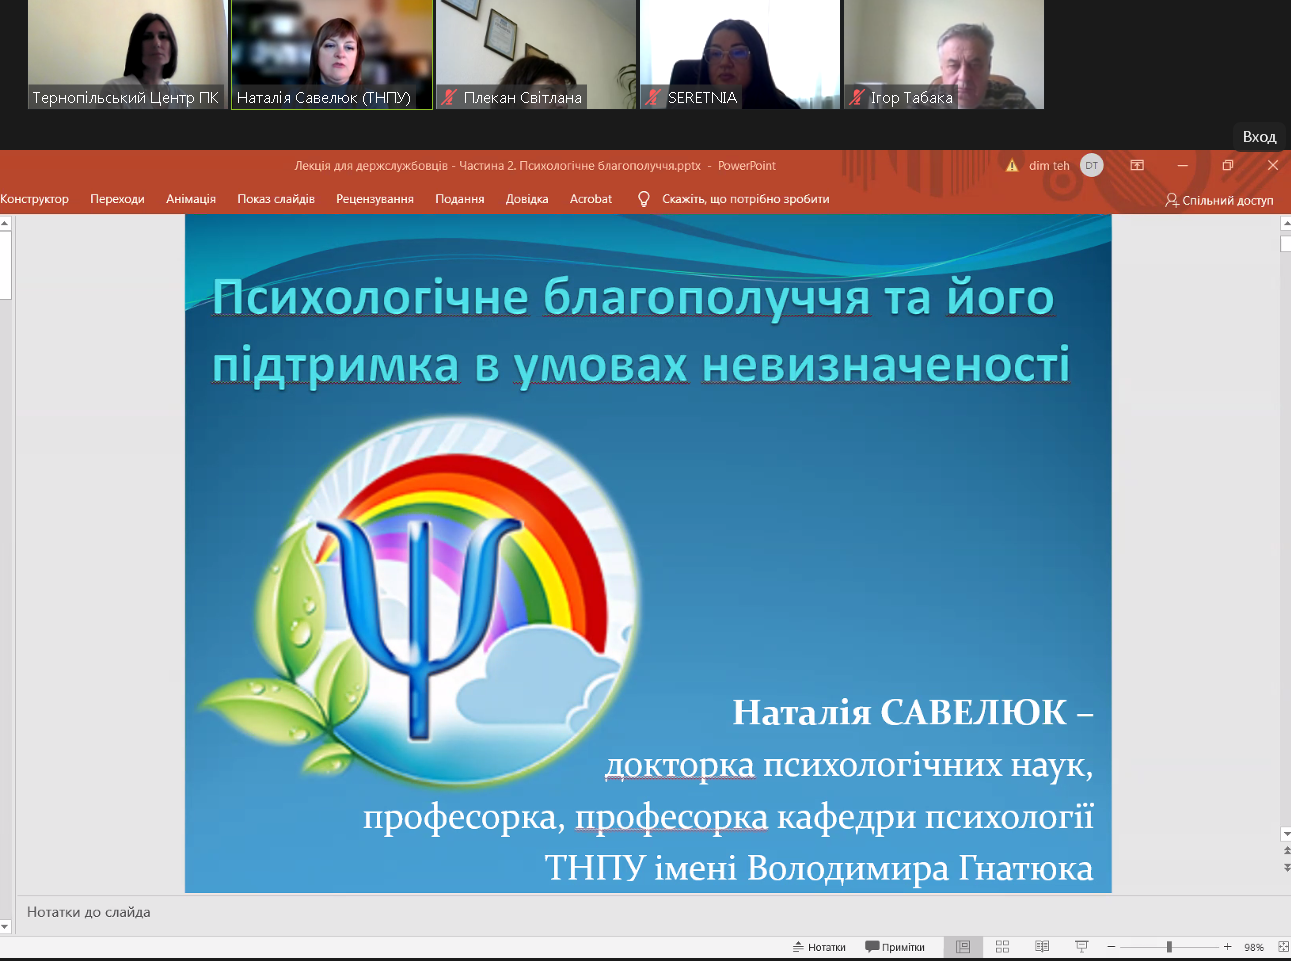Click the account warning triangle icon
1291x961 pixels.
tap(1012, 166)
